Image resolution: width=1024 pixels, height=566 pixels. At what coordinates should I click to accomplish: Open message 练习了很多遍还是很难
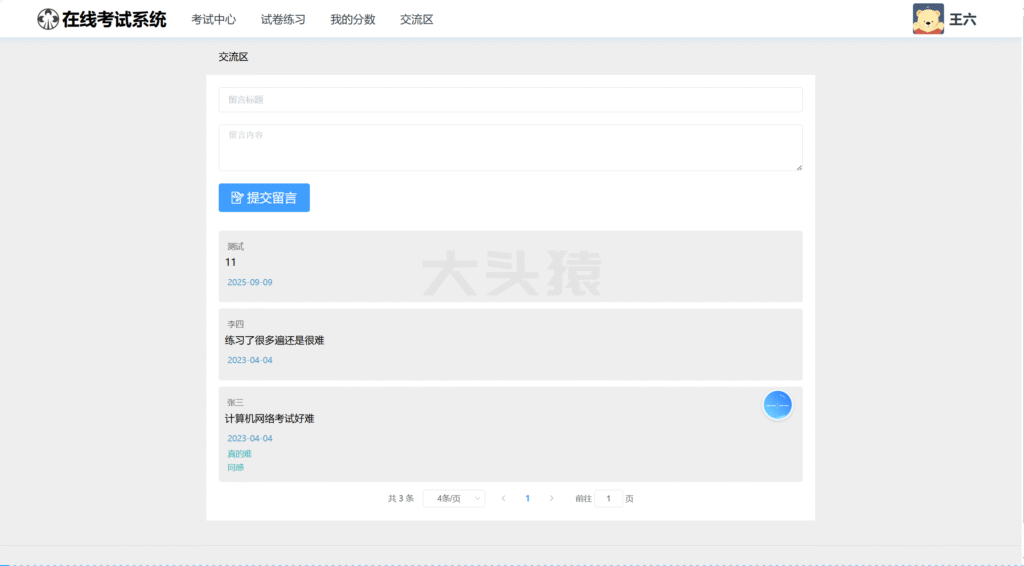pyautogui.click(x=274, y=340)
